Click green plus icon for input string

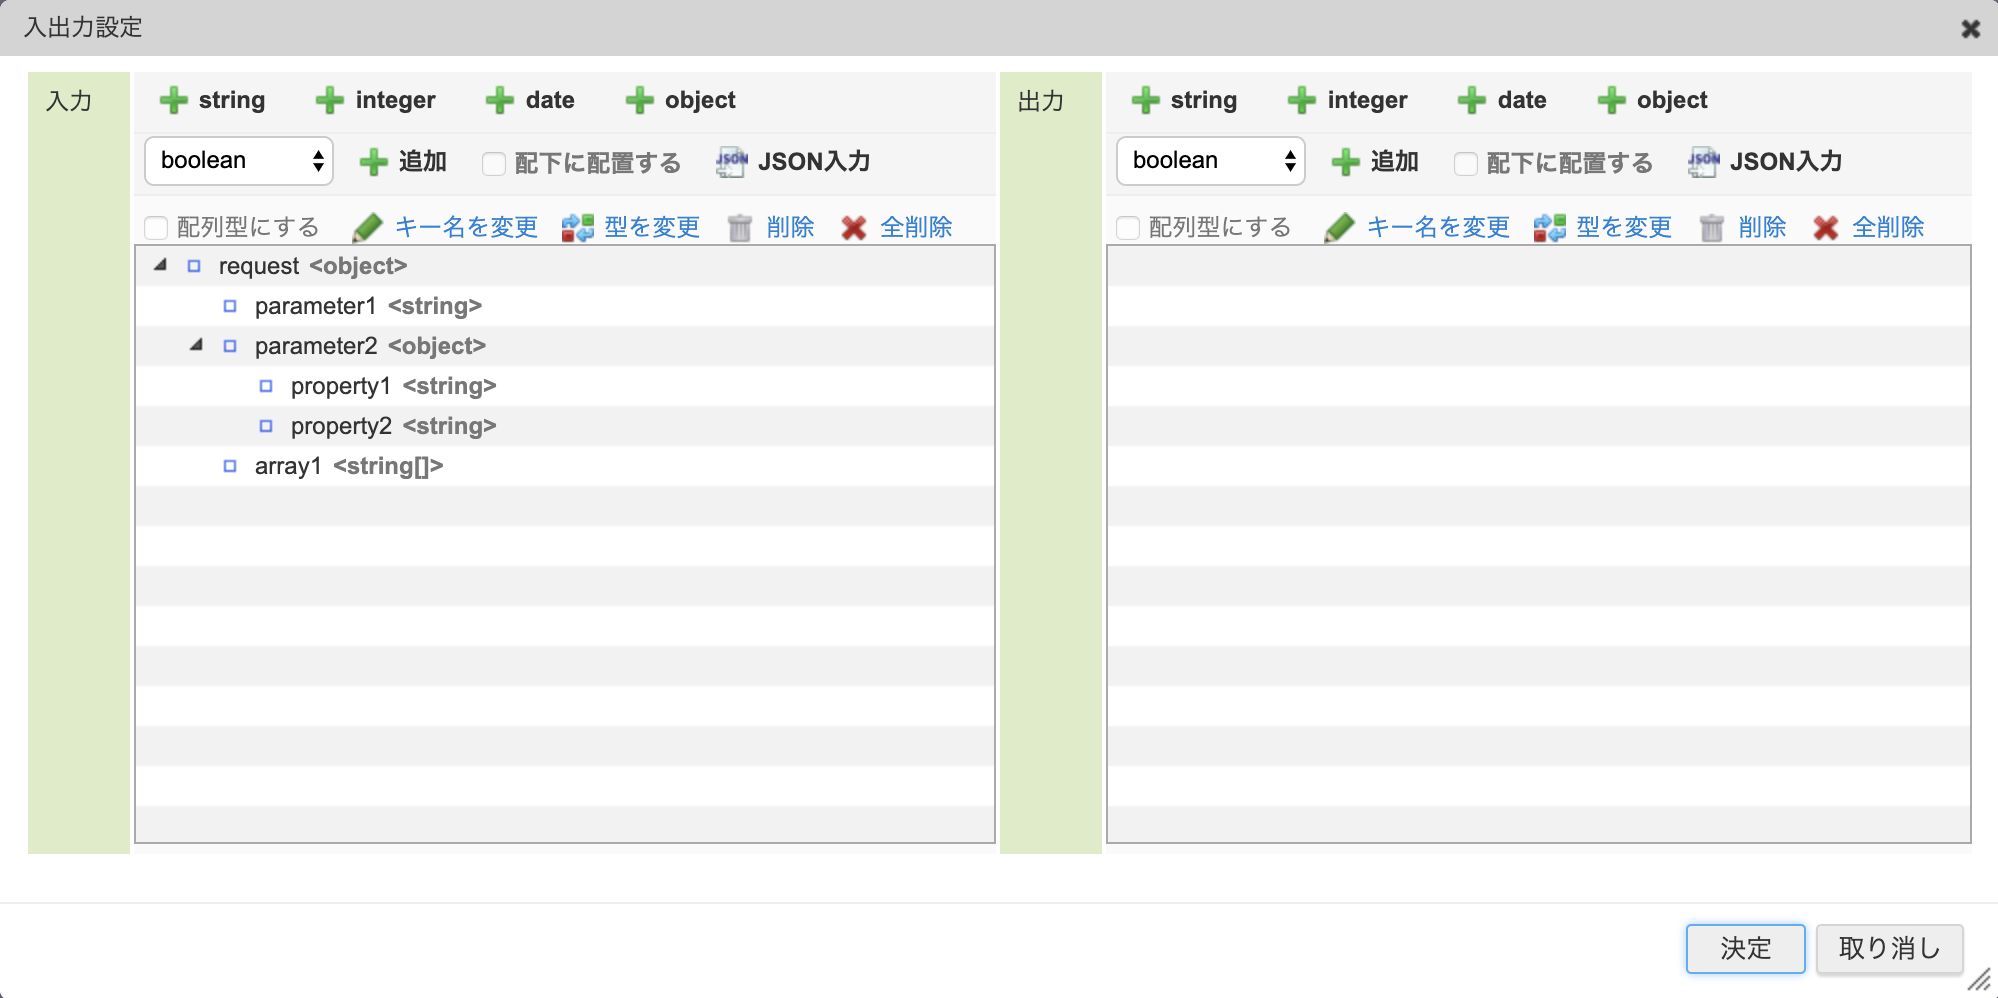[x=174, y=100]
